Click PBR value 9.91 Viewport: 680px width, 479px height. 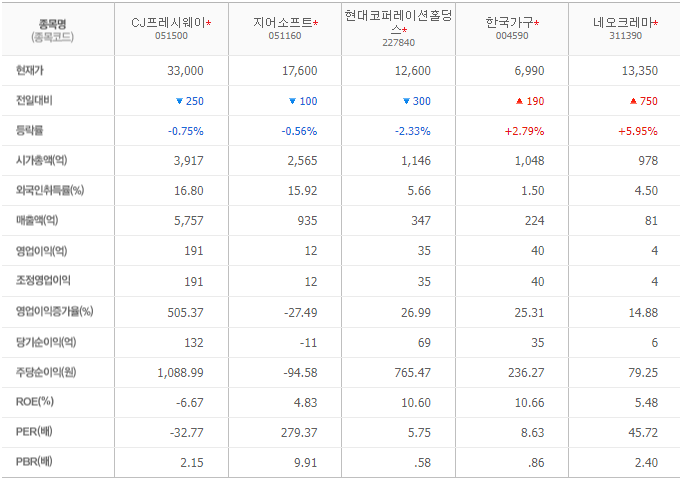[306, 463]
